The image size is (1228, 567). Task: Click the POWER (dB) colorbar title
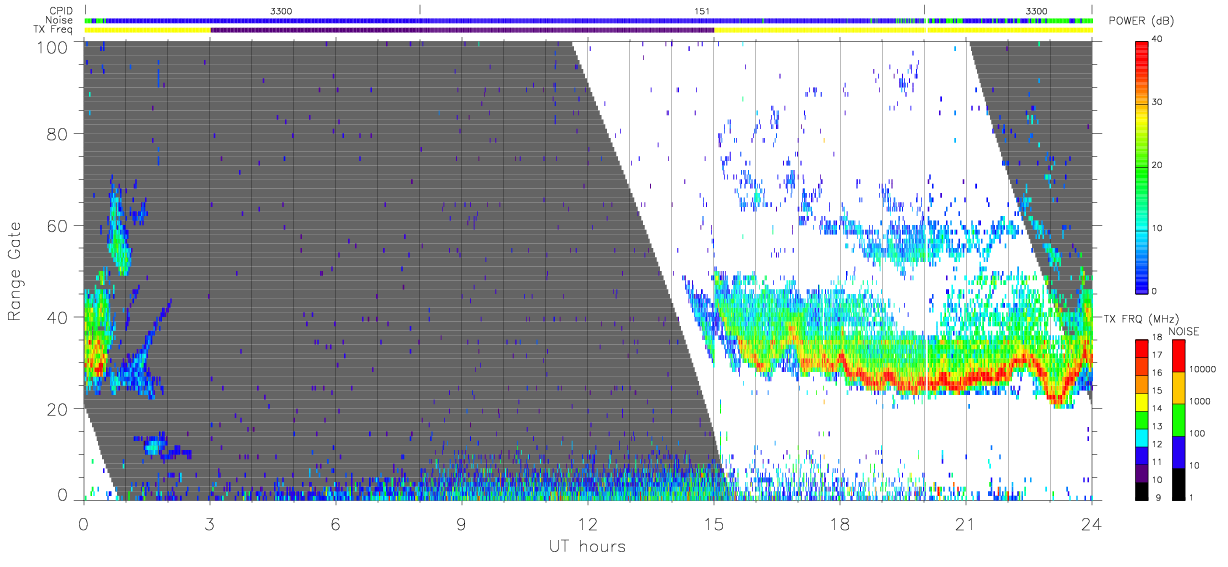pos(1140,21)
